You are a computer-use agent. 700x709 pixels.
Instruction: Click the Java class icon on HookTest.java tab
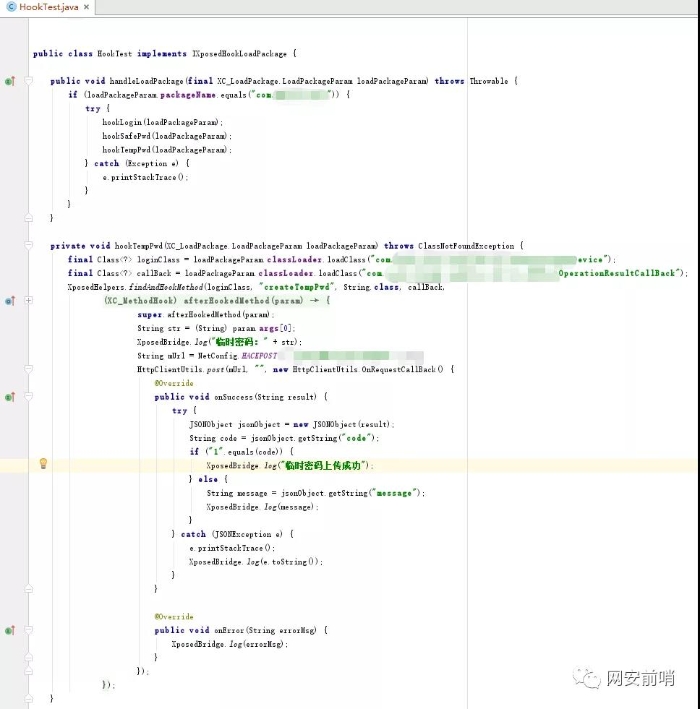click(10, 7)
